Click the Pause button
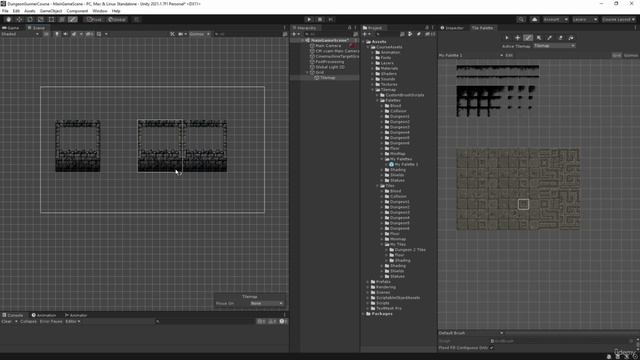 point(320,19)
